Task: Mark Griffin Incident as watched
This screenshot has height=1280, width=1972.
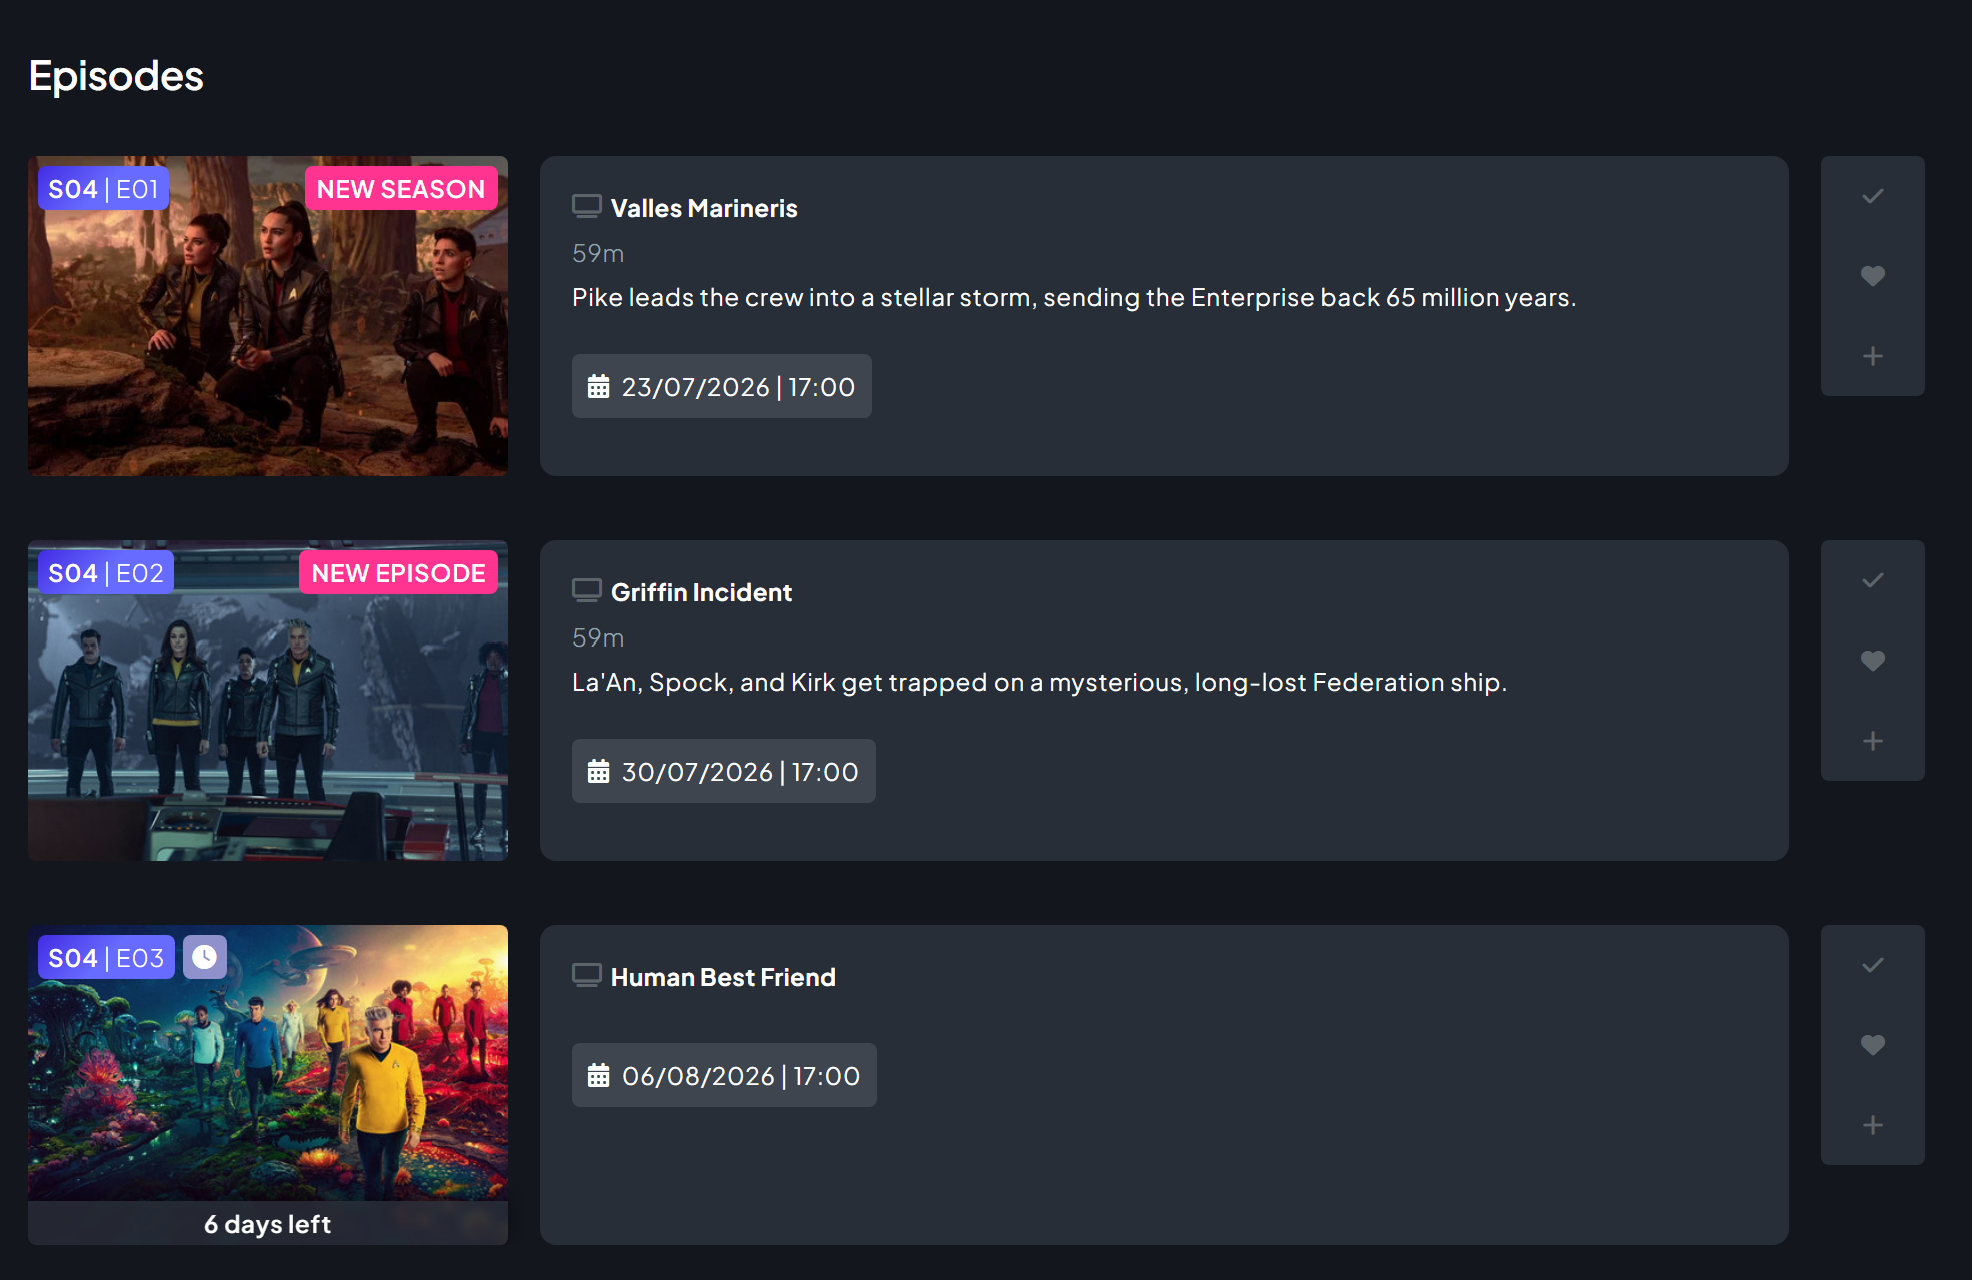Action: pyautogui.click(x=1872, y=580)
